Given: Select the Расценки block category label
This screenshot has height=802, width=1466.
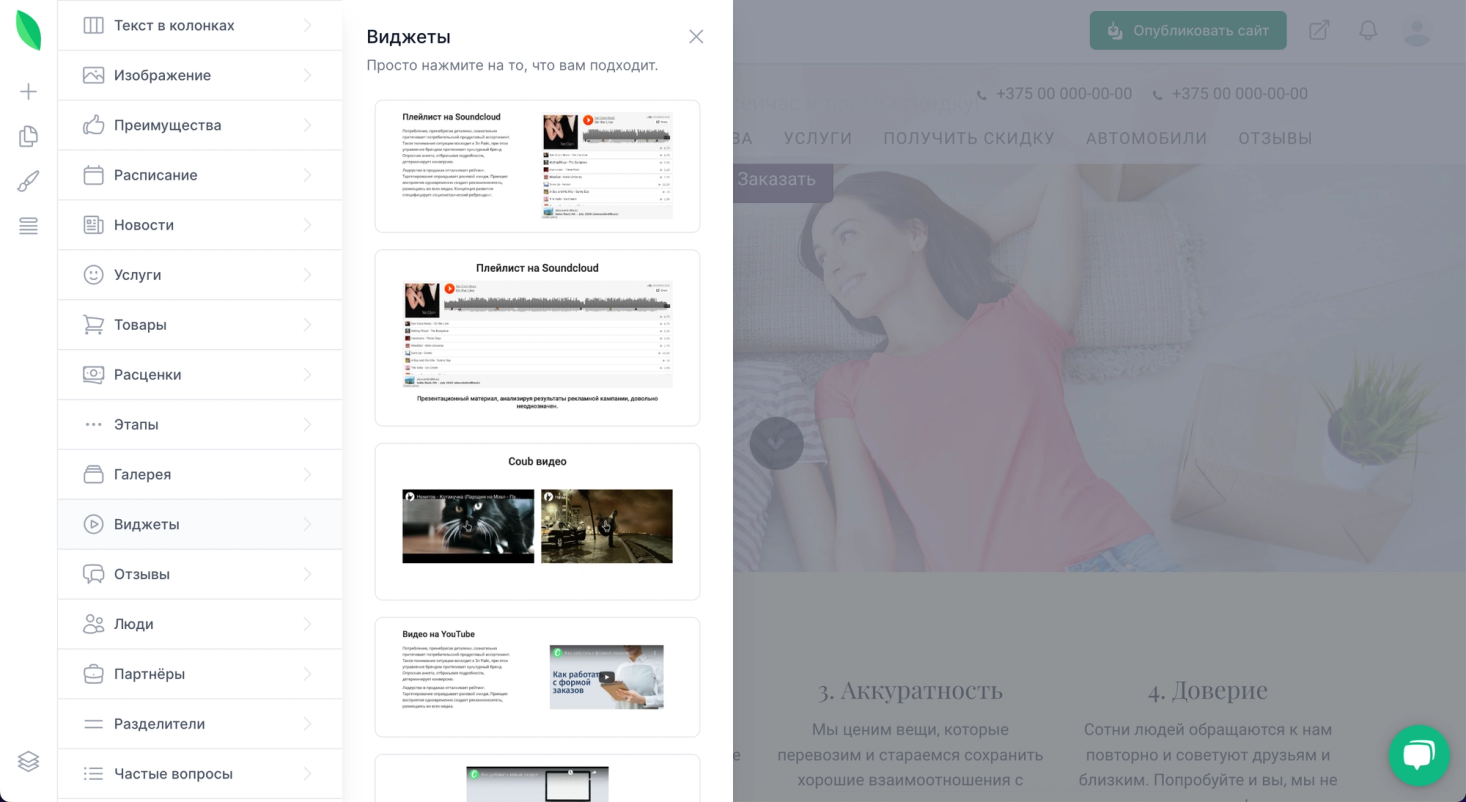Looking at the screenshot, I should 148,375.
